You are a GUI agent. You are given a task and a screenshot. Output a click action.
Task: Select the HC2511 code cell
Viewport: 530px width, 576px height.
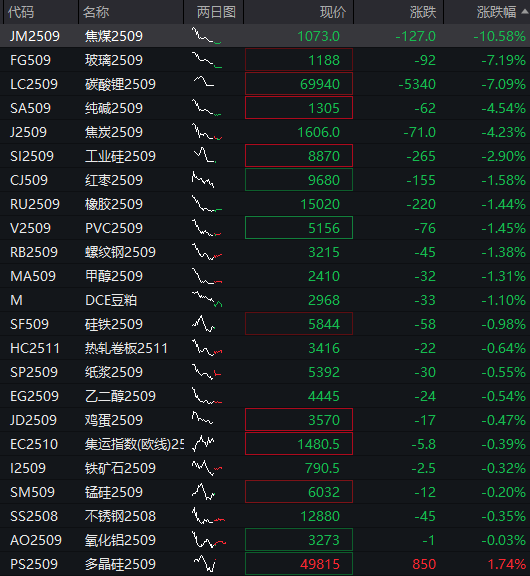click(x=35, y=348)
